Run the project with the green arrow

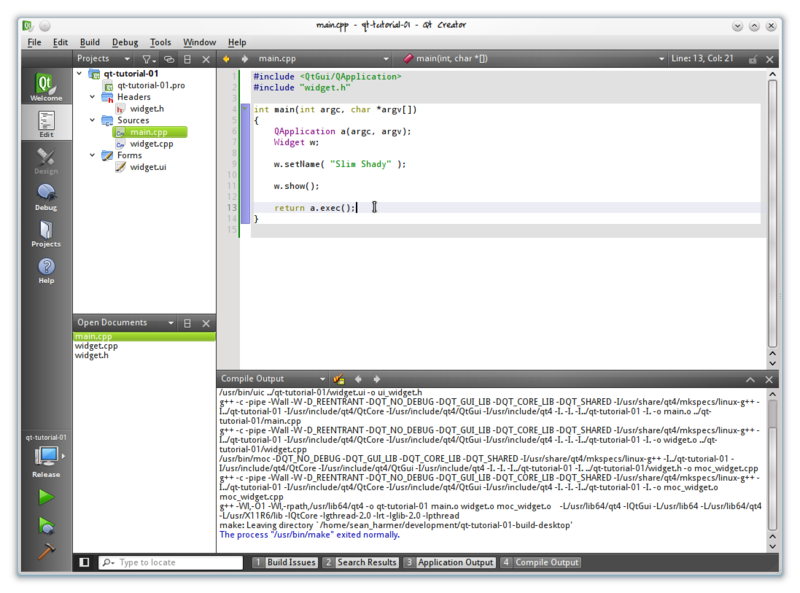tap(46, 497)
